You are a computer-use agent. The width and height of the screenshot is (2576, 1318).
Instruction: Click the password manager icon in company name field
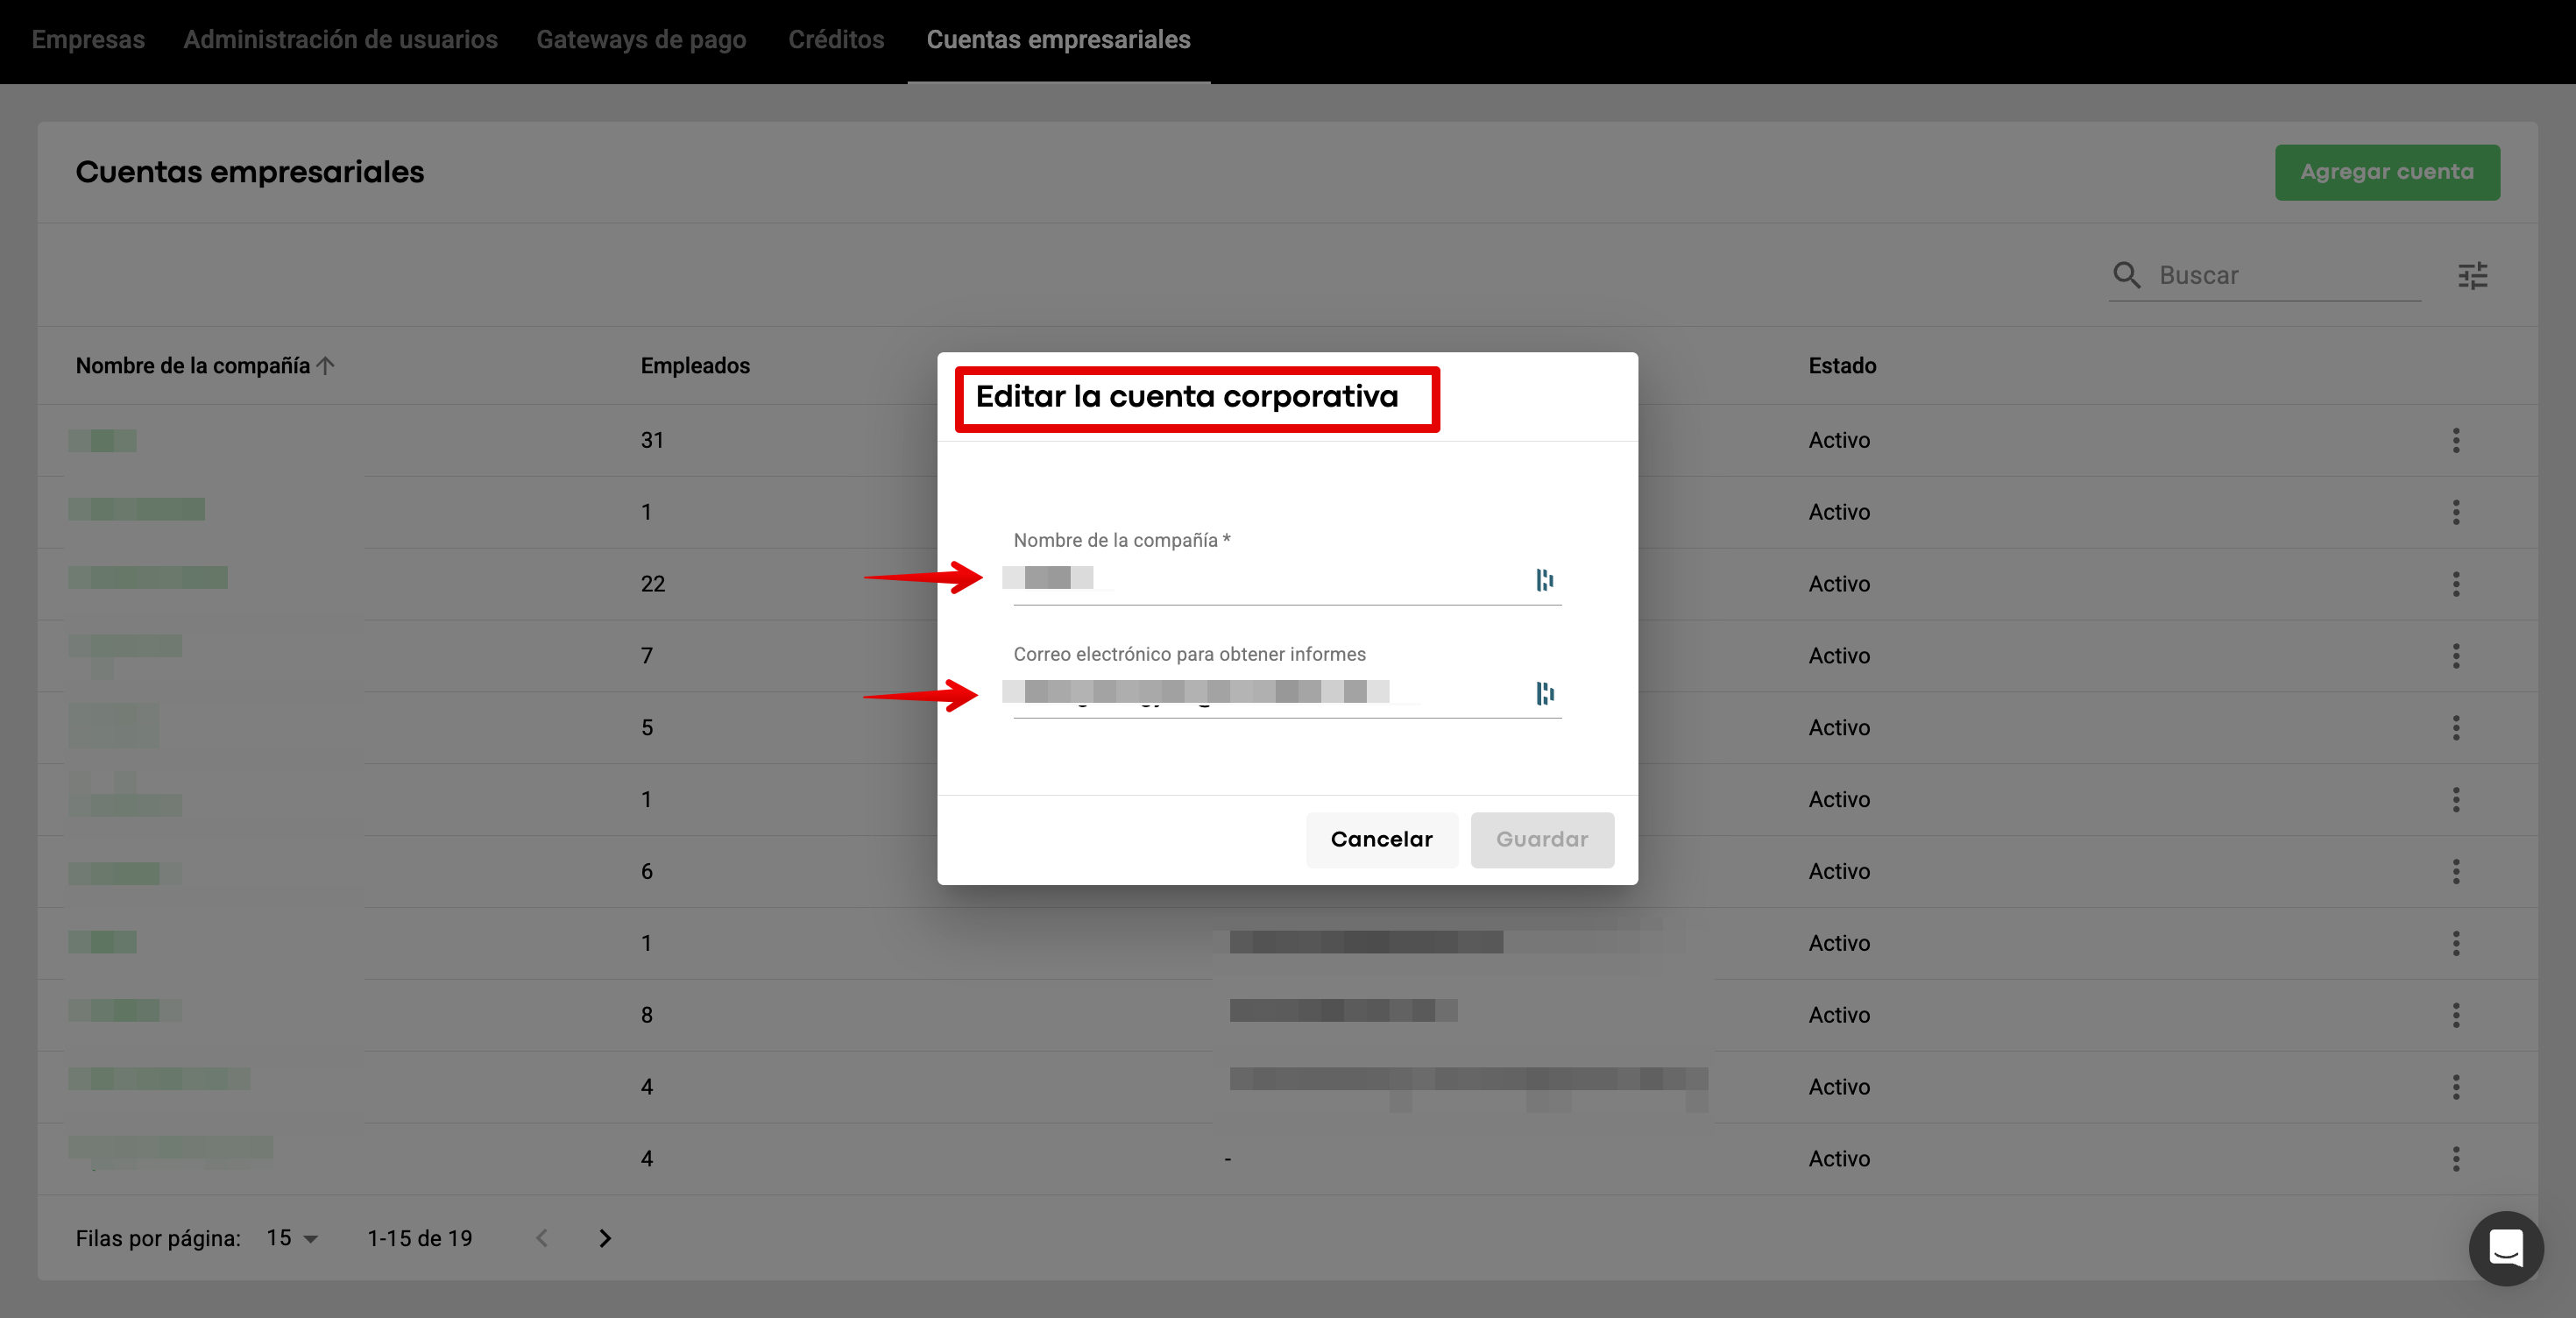tap(1544, 580)
